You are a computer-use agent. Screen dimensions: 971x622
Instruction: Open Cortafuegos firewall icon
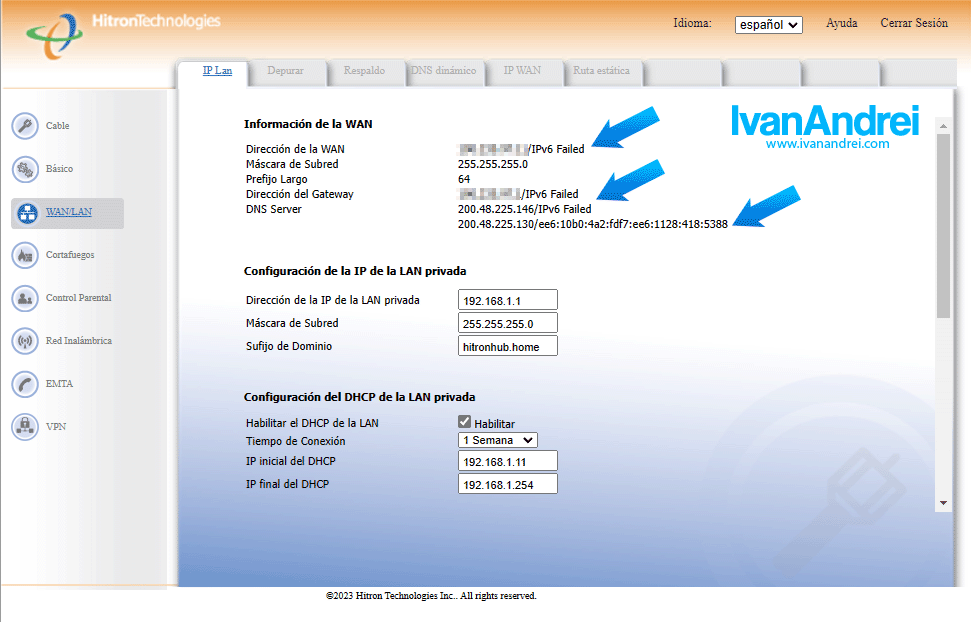coord(25,255)
